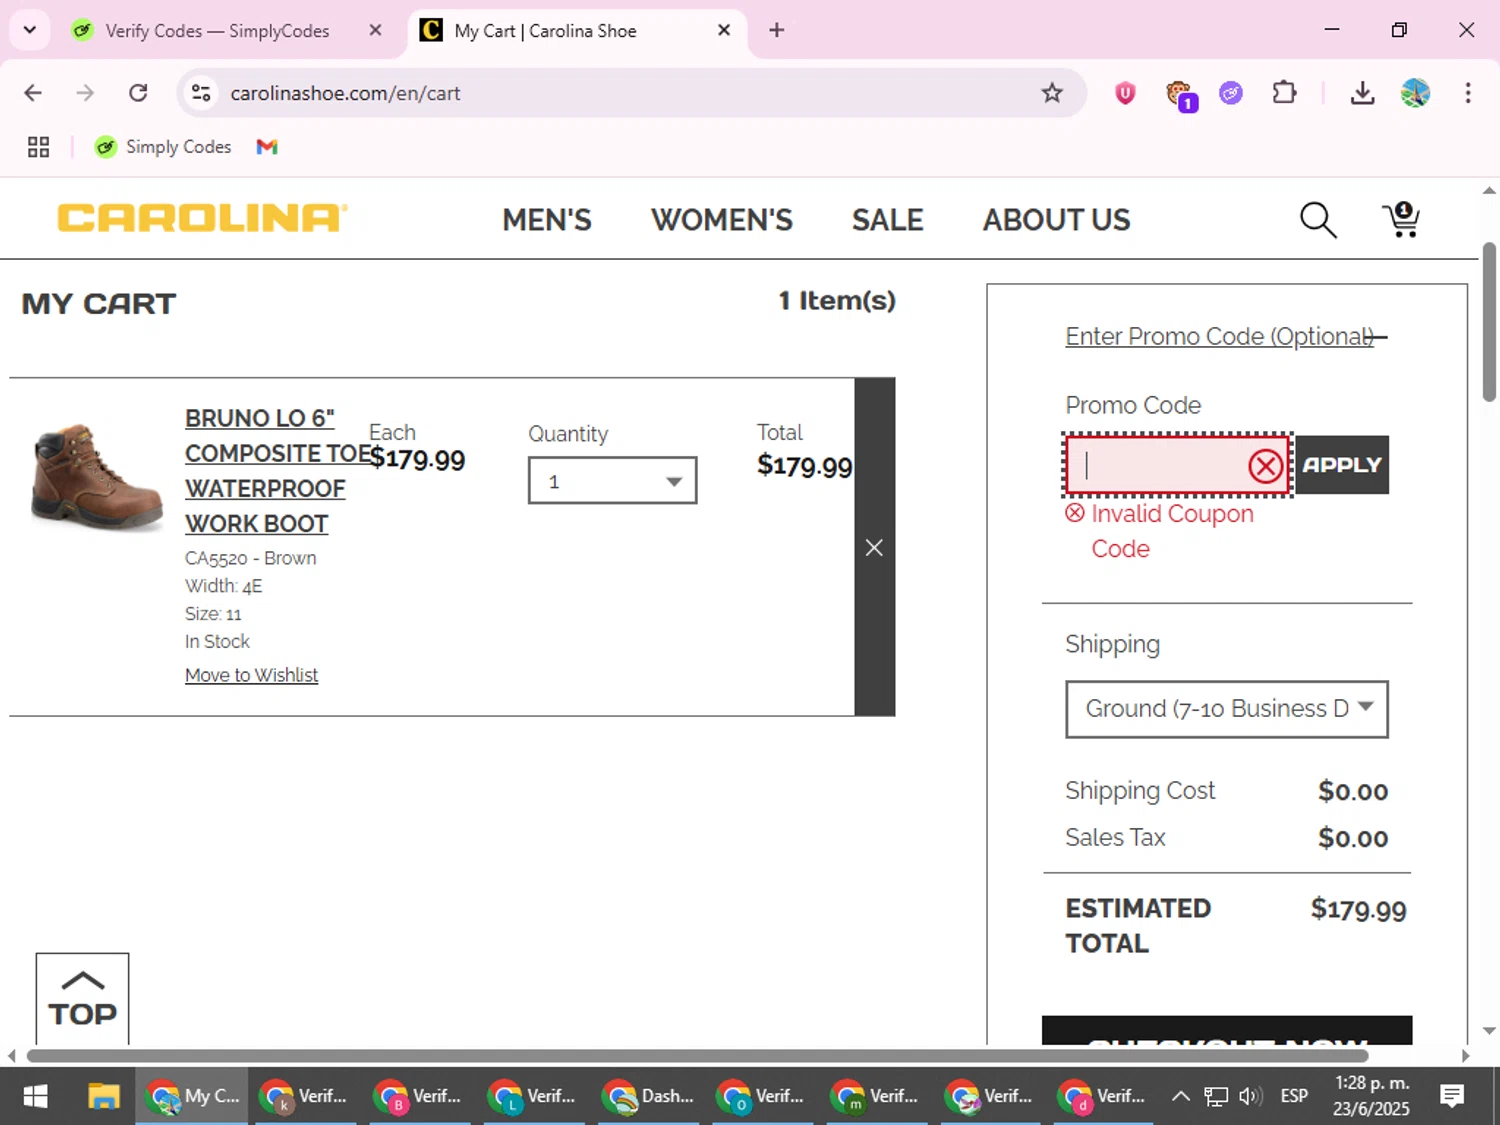Select the My Cart | Carolina Shoe tab

545,30
